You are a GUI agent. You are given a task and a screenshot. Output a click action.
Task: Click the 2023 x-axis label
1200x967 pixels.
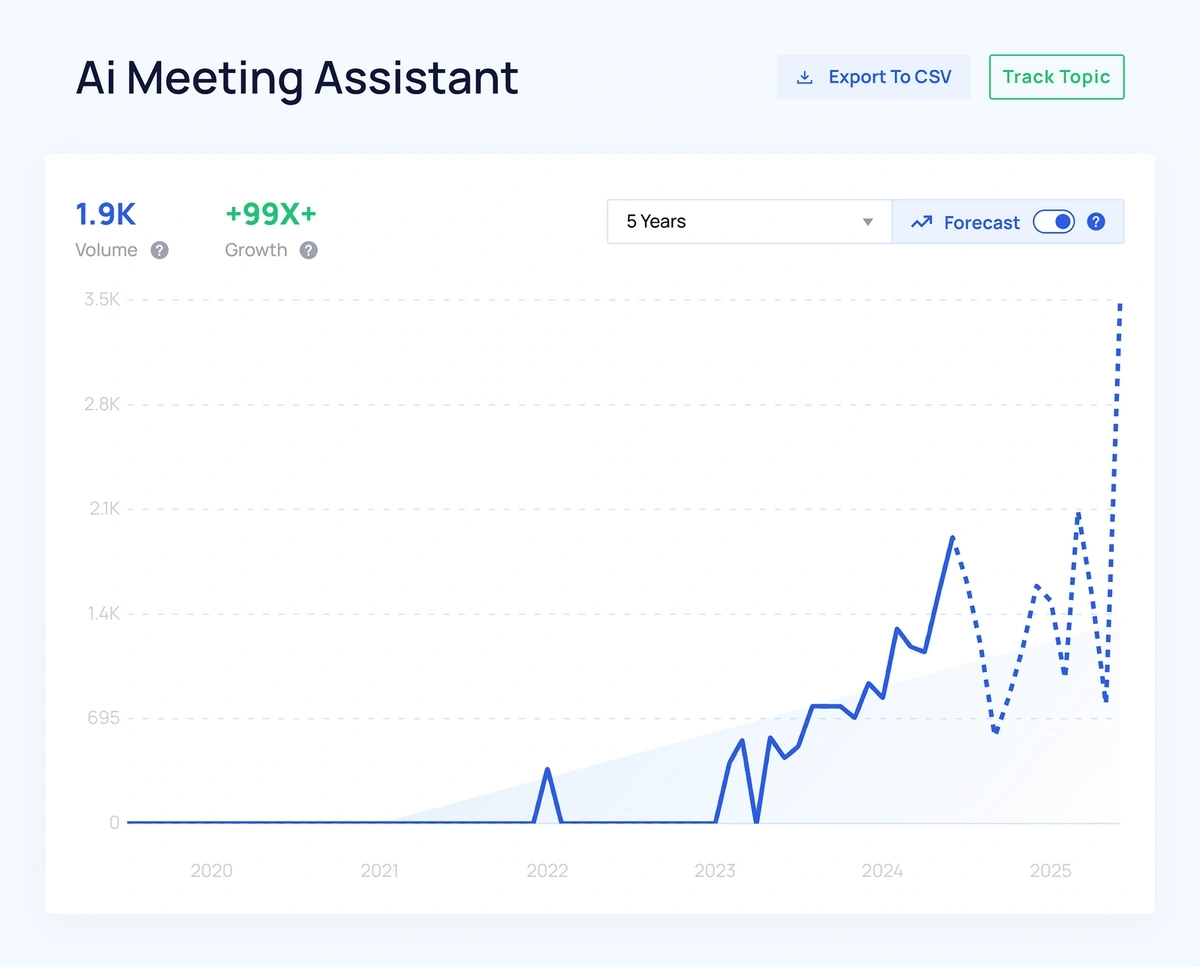[715, 871]
